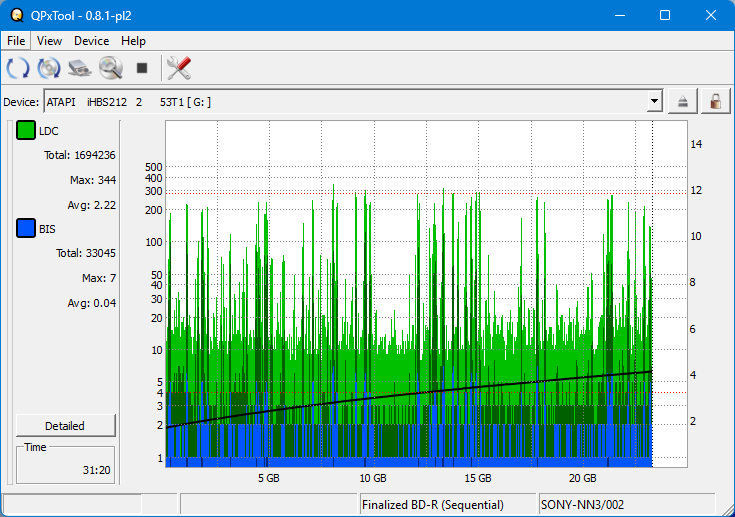This screenshot has width=735, height=517.
Task: Expand the Device selection dropdown arrow
Action: pos(654,101)
